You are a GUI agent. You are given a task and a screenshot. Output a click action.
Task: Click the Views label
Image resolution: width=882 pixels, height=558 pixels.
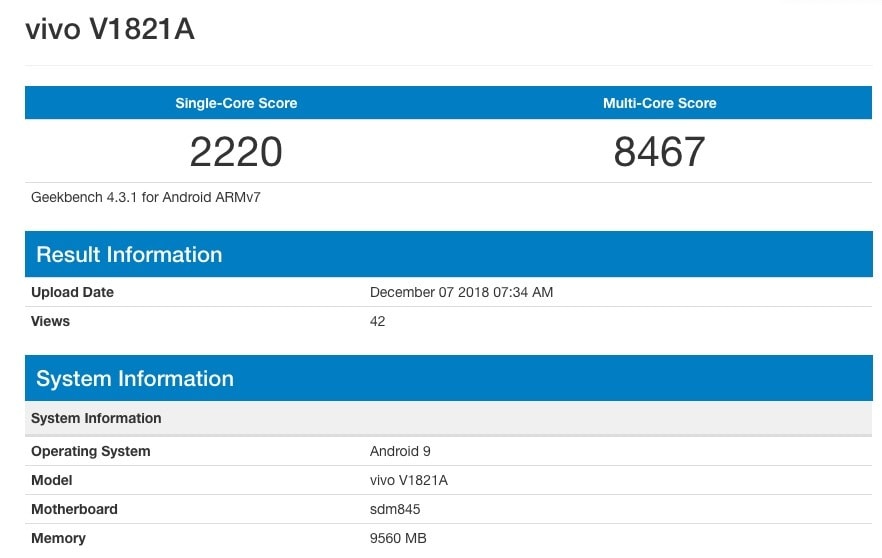51,321
